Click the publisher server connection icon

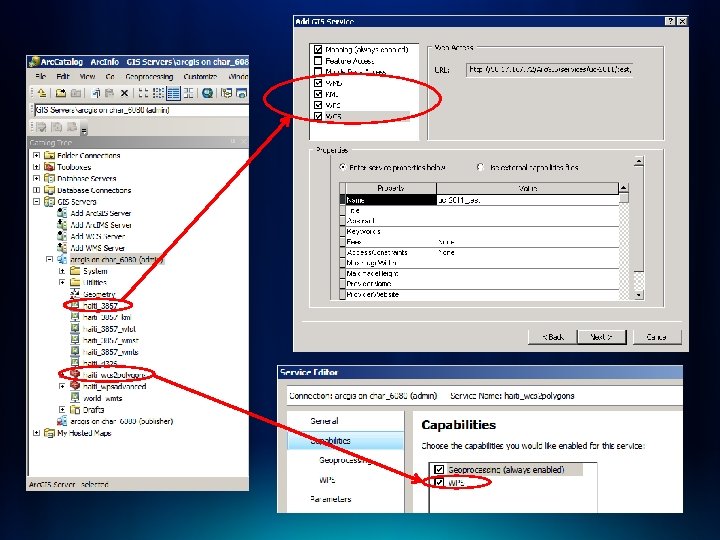pos(62,421)
